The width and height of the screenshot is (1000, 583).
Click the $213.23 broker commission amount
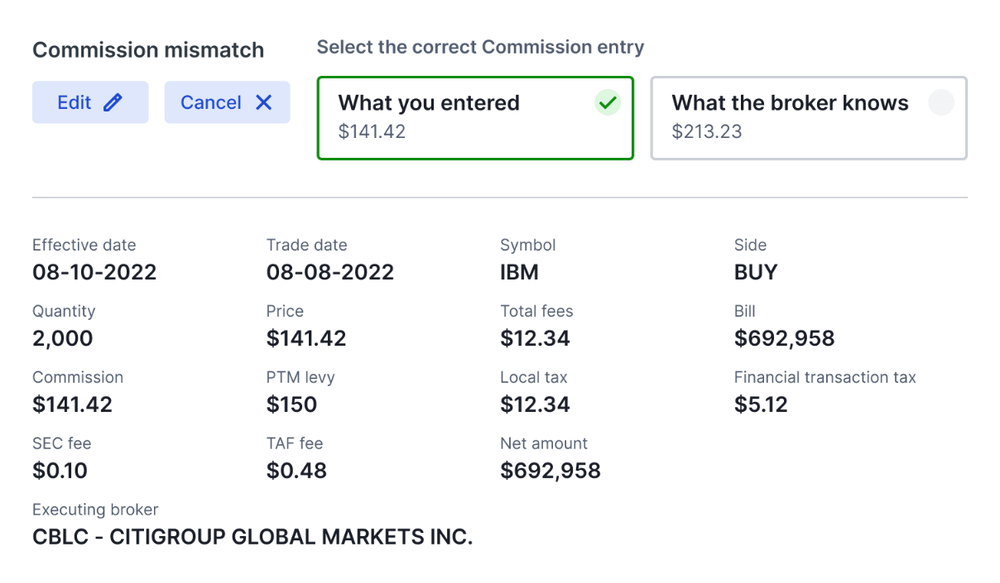707,131
